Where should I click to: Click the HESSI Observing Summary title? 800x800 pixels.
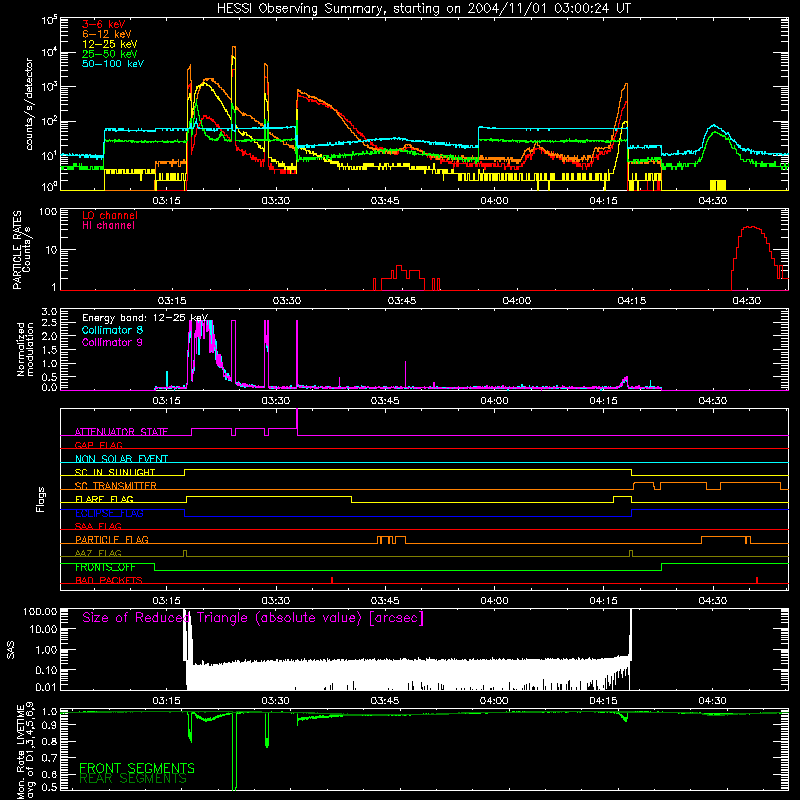click(x=423, y=9)
